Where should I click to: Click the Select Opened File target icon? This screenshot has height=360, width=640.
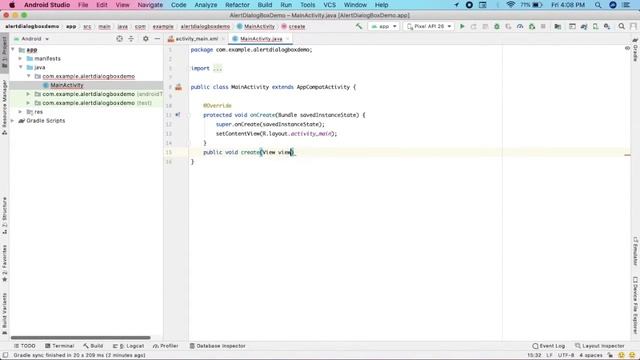(119, 38)
